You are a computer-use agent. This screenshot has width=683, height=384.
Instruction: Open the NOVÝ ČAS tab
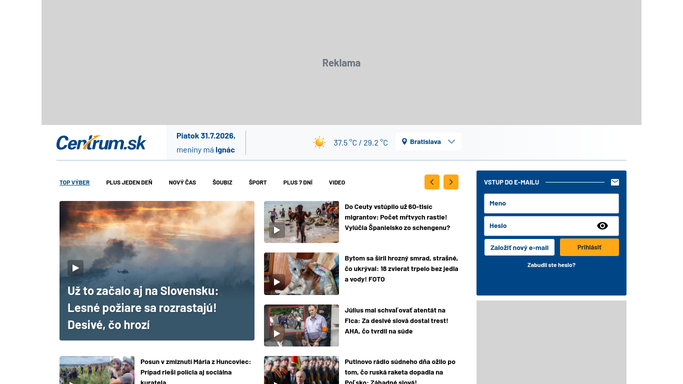tap(182, 182)
